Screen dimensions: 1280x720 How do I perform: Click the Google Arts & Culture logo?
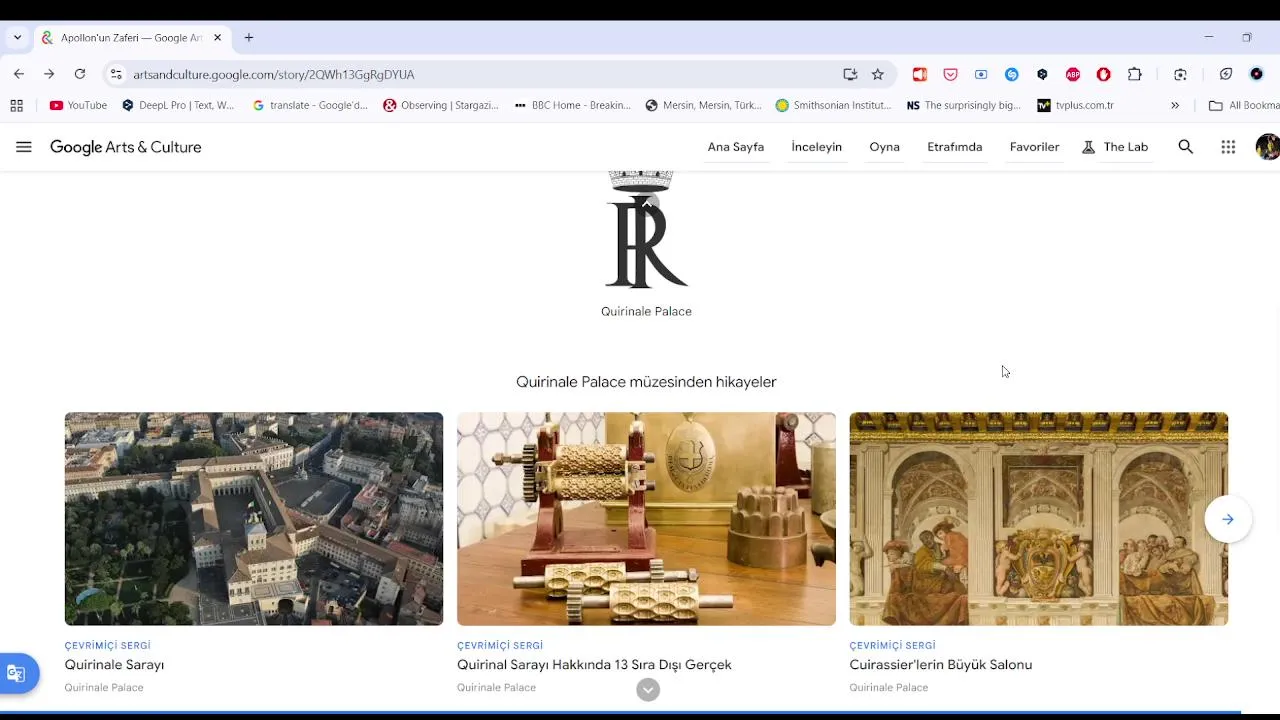(126, 147)
